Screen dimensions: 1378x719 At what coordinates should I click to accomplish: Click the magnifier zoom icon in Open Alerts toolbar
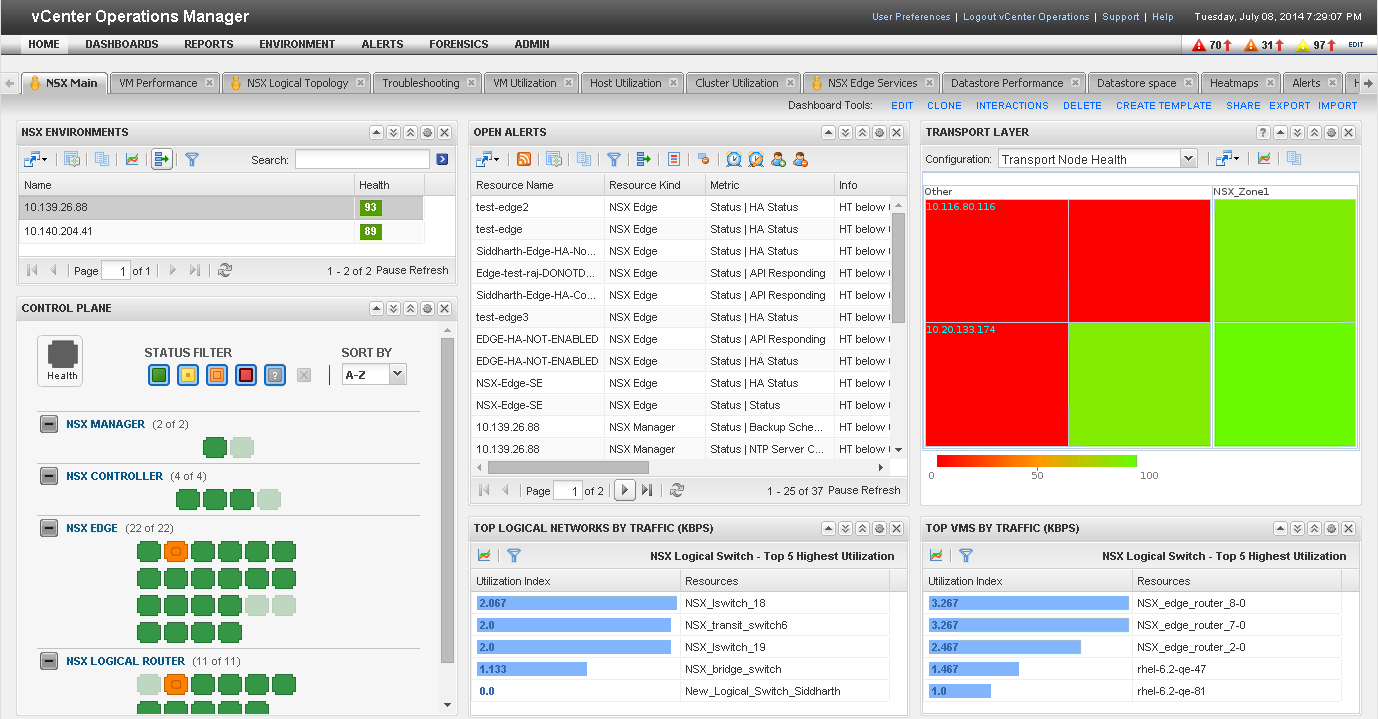732,159
